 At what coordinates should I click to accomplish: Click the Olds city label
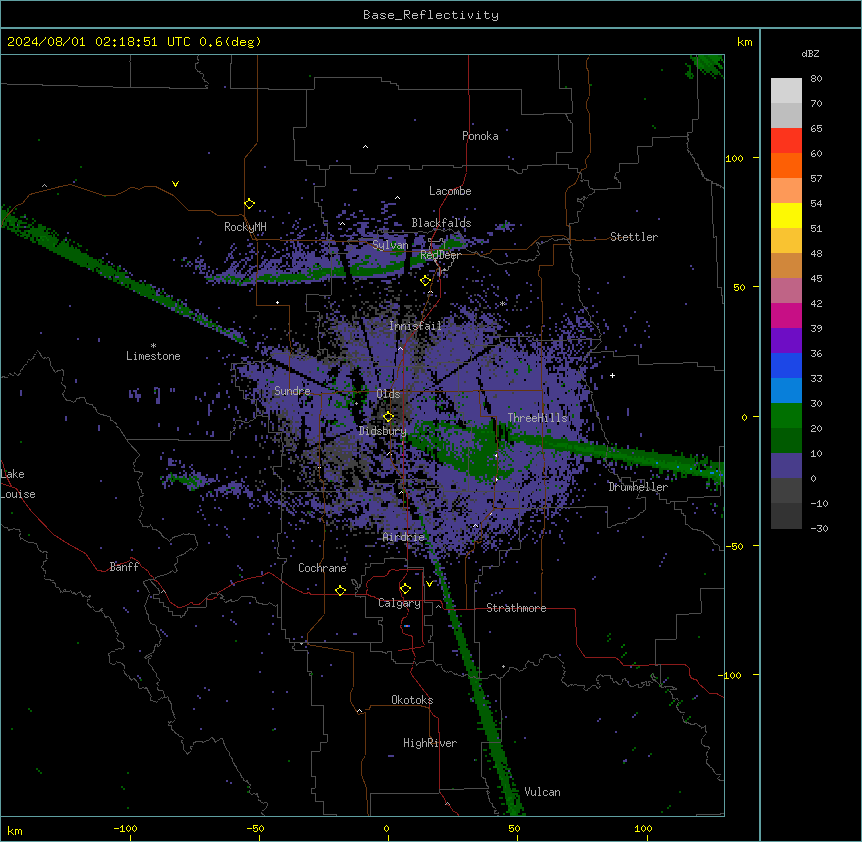[388, 394]
